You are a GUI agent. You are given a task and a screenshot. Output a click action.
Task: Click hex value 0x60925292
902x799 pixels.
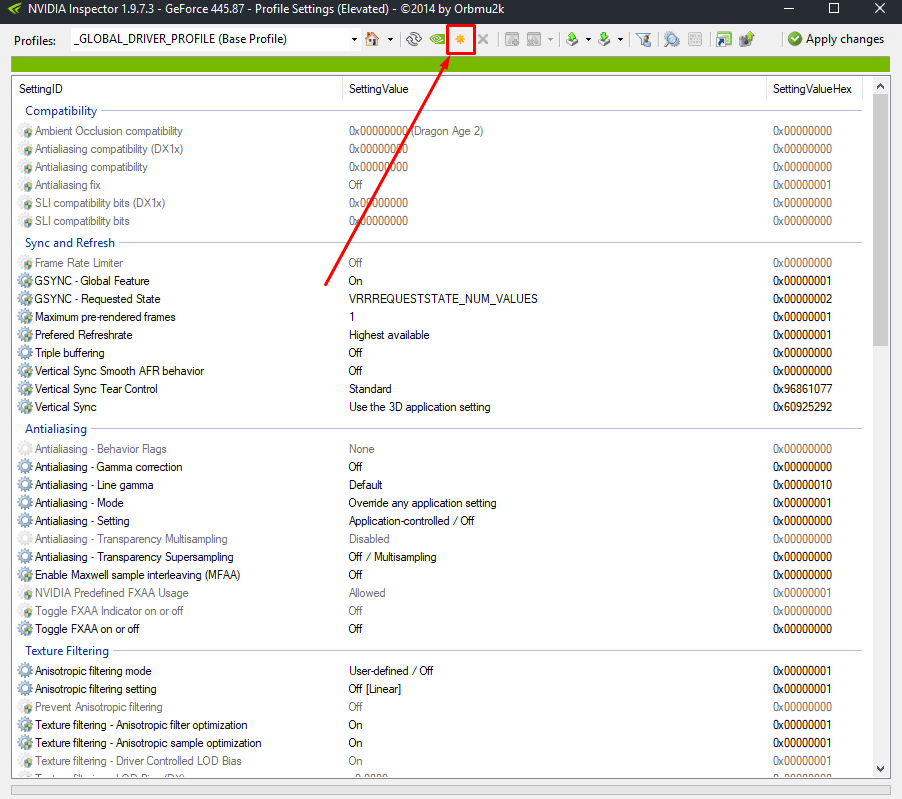[x=802, y=407]
